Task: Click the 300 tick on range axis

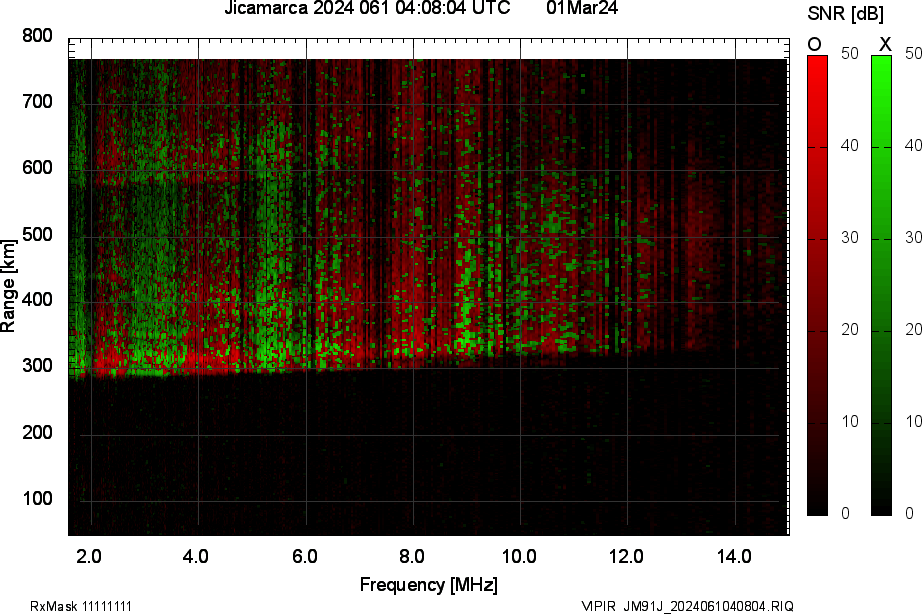Action: tap(37, 367)
